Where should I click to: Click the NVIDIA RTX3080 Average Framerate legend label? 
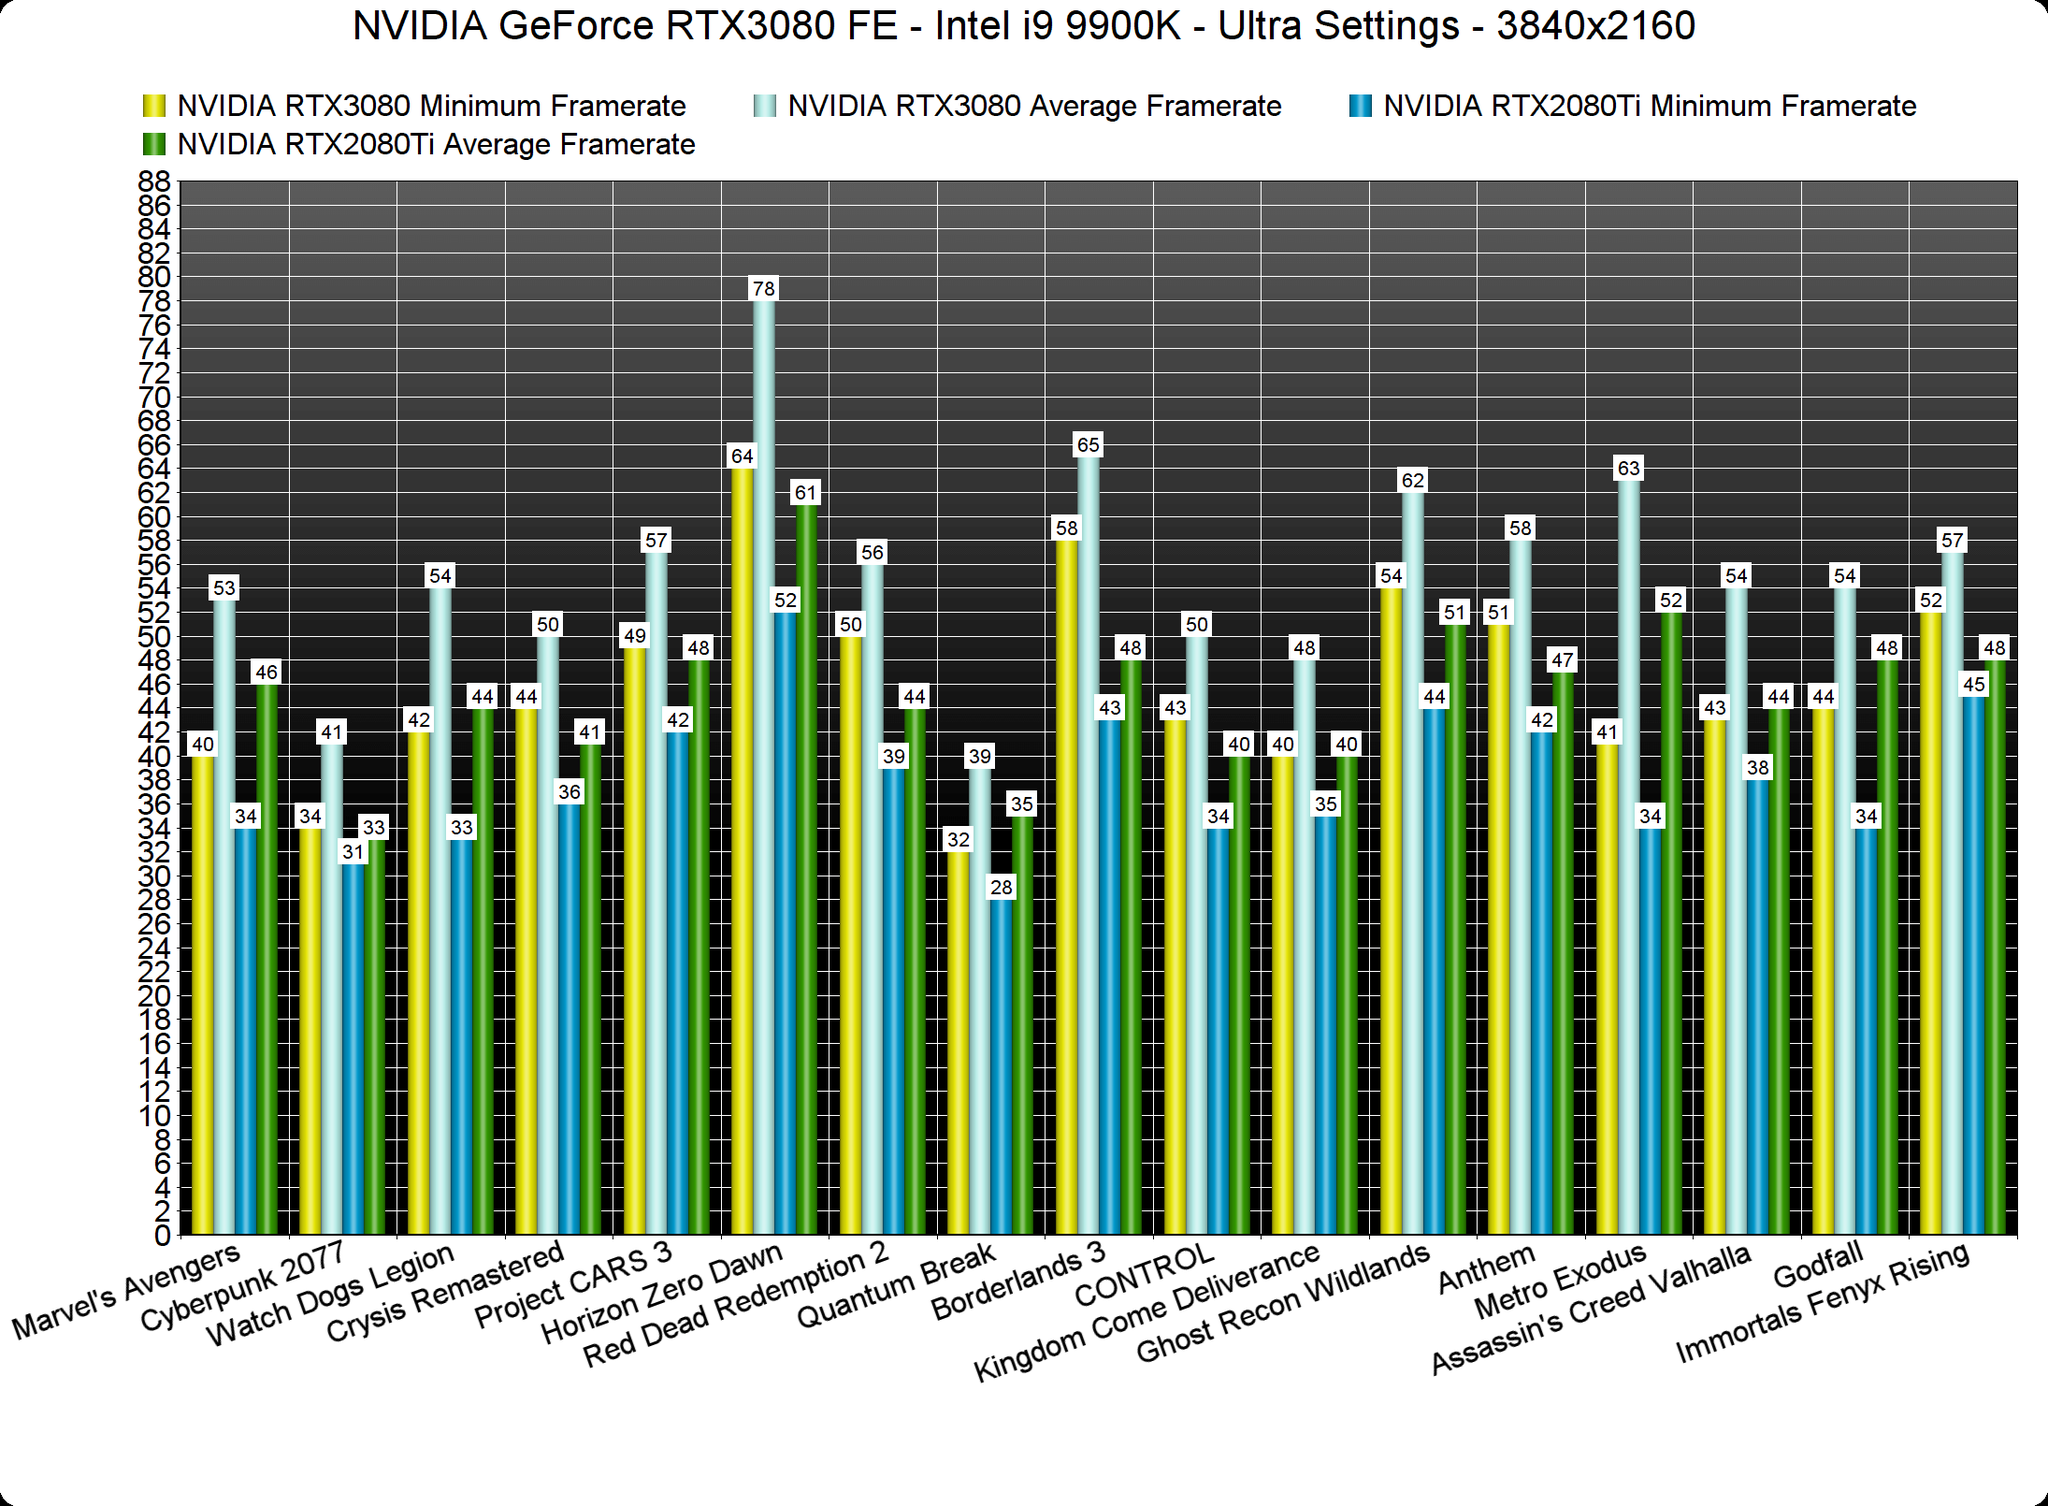coord(1034,107)
